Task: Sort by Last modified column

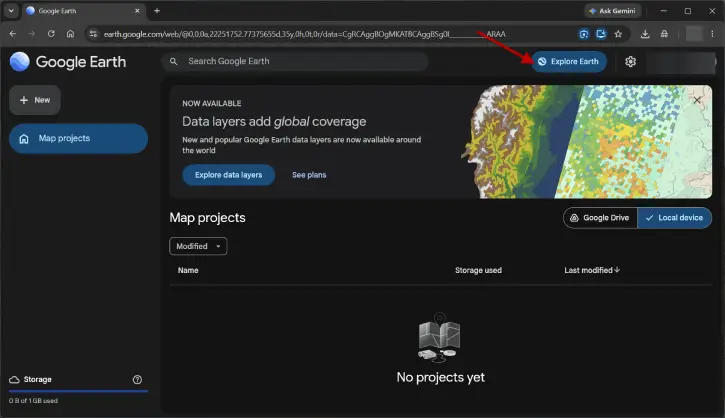Action: tap(592, 270)
